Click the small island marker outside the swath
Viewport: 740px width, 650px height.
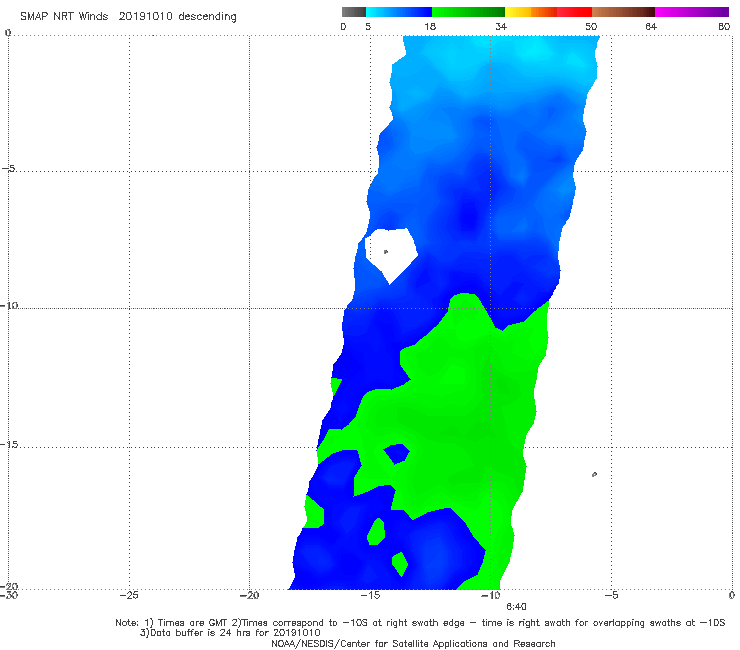click(x=594, y=474)
